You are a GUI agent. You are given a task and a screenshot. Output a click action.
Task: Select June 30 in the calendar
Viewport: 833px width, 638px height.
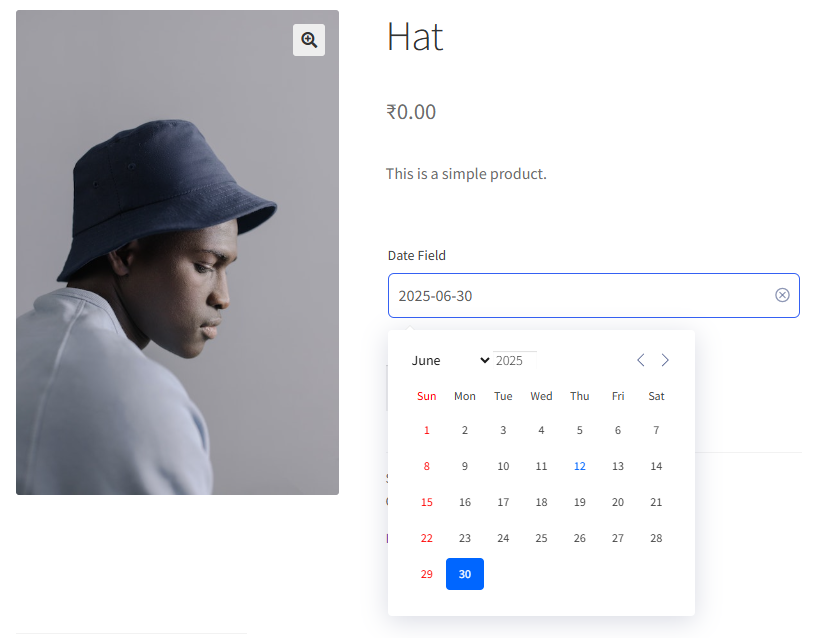[465, 574]
